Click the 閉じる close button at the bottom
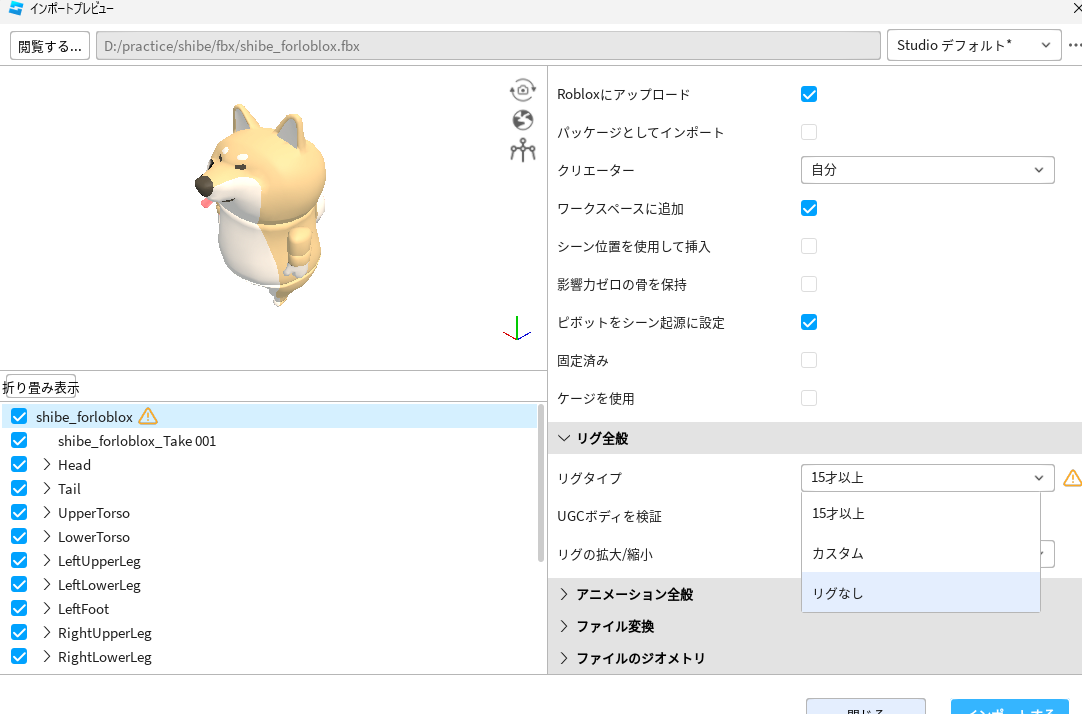 [x=865, y=708]
